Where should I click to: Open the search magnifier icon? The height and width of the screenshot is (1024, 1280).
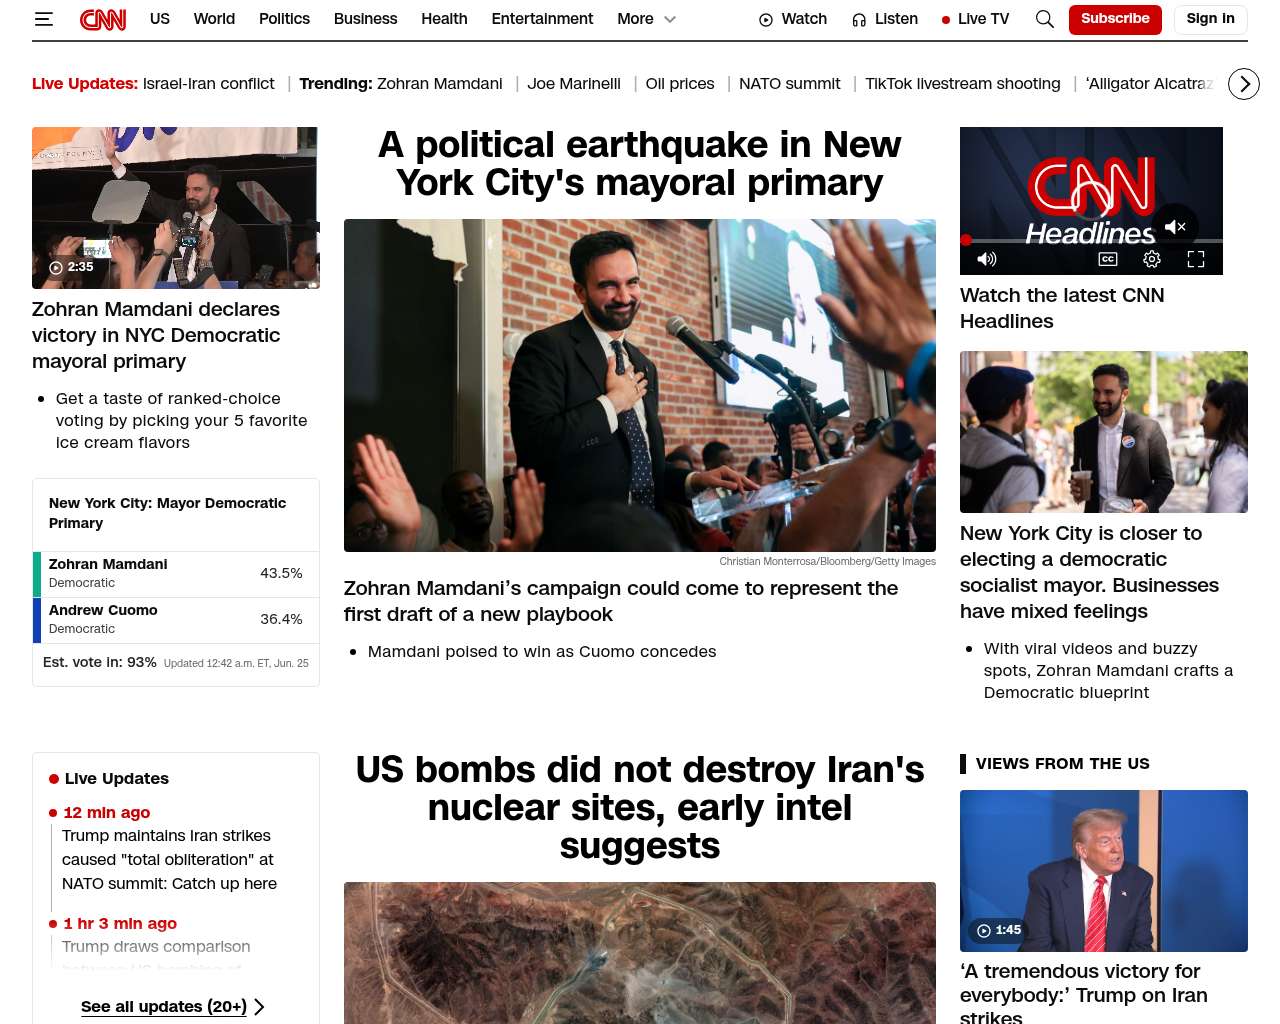tap(1045, 19)
